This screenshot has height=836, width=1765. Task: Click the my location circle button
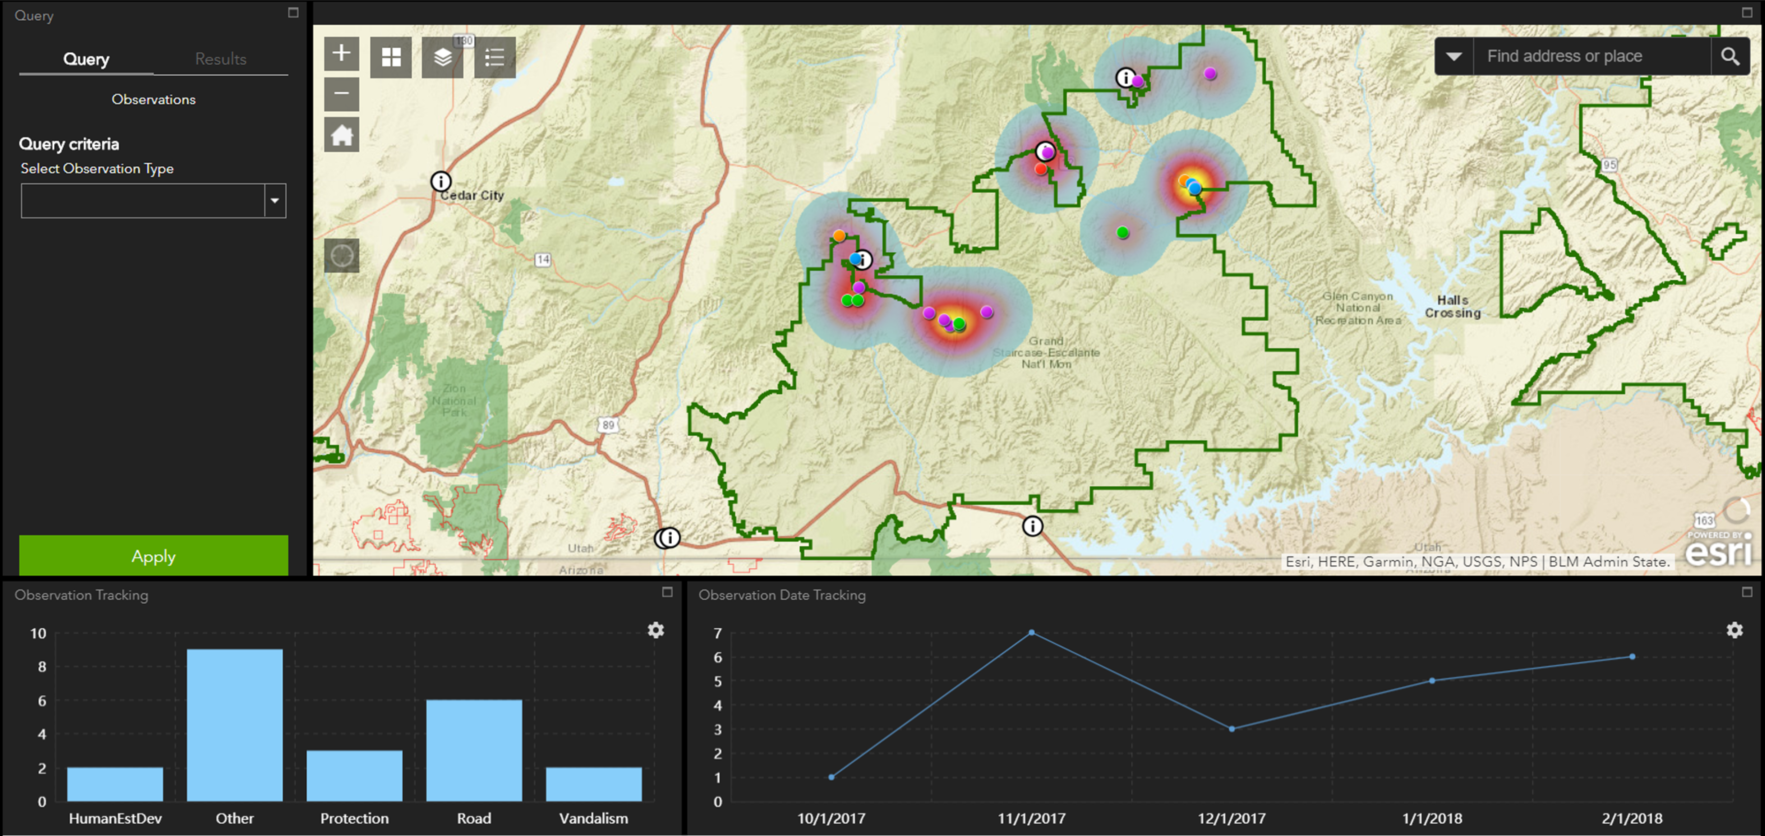(x=341, y=256)
